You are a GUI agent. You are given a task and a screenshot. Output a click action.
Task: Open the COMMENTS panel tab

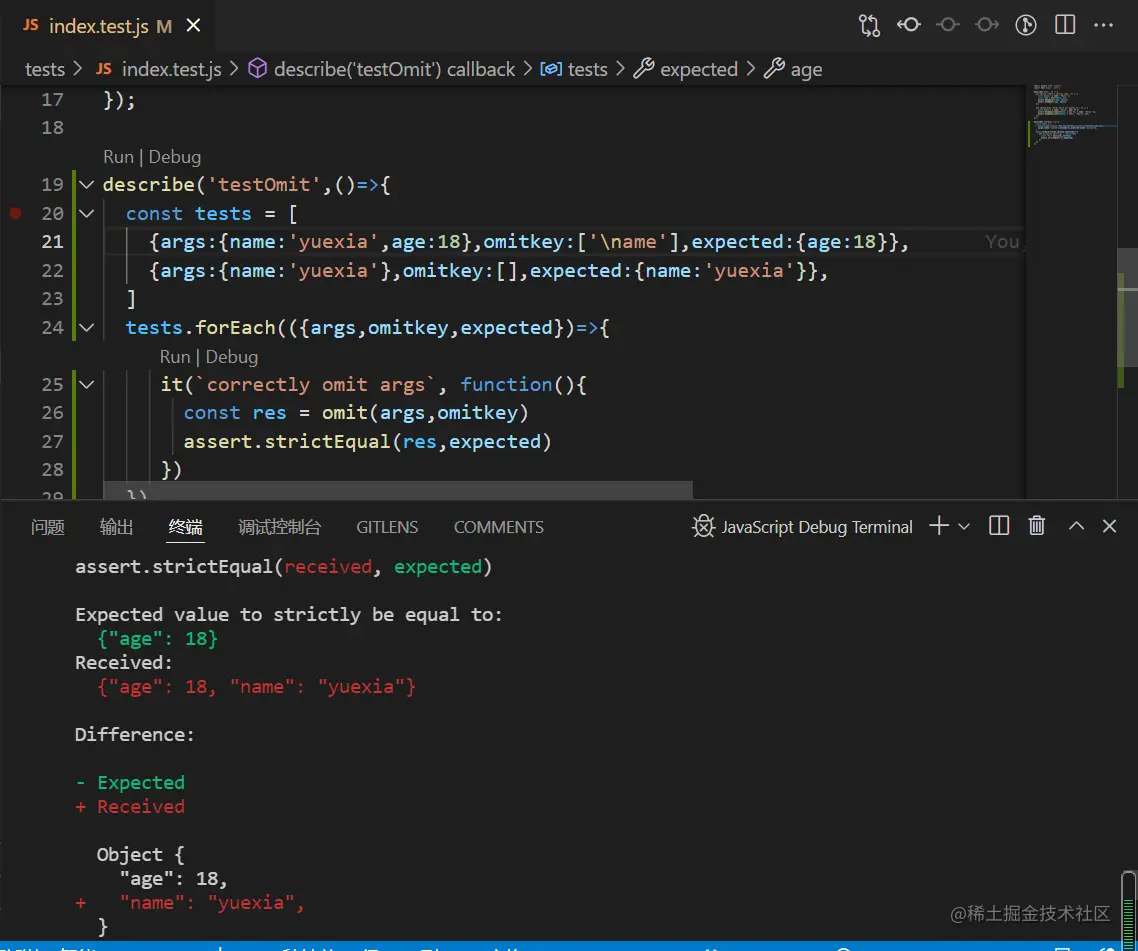pos(498,527)
